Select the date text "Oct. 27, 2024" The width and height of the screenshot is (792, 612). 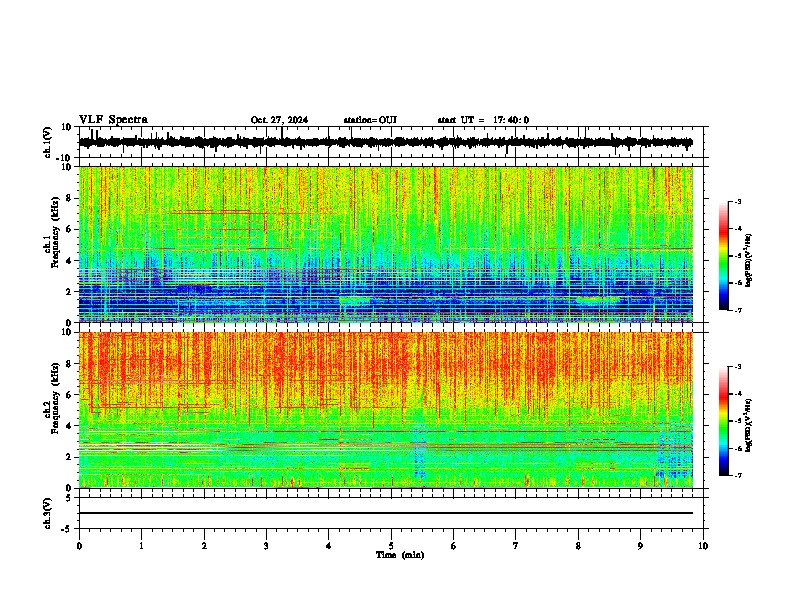(279, 120)
